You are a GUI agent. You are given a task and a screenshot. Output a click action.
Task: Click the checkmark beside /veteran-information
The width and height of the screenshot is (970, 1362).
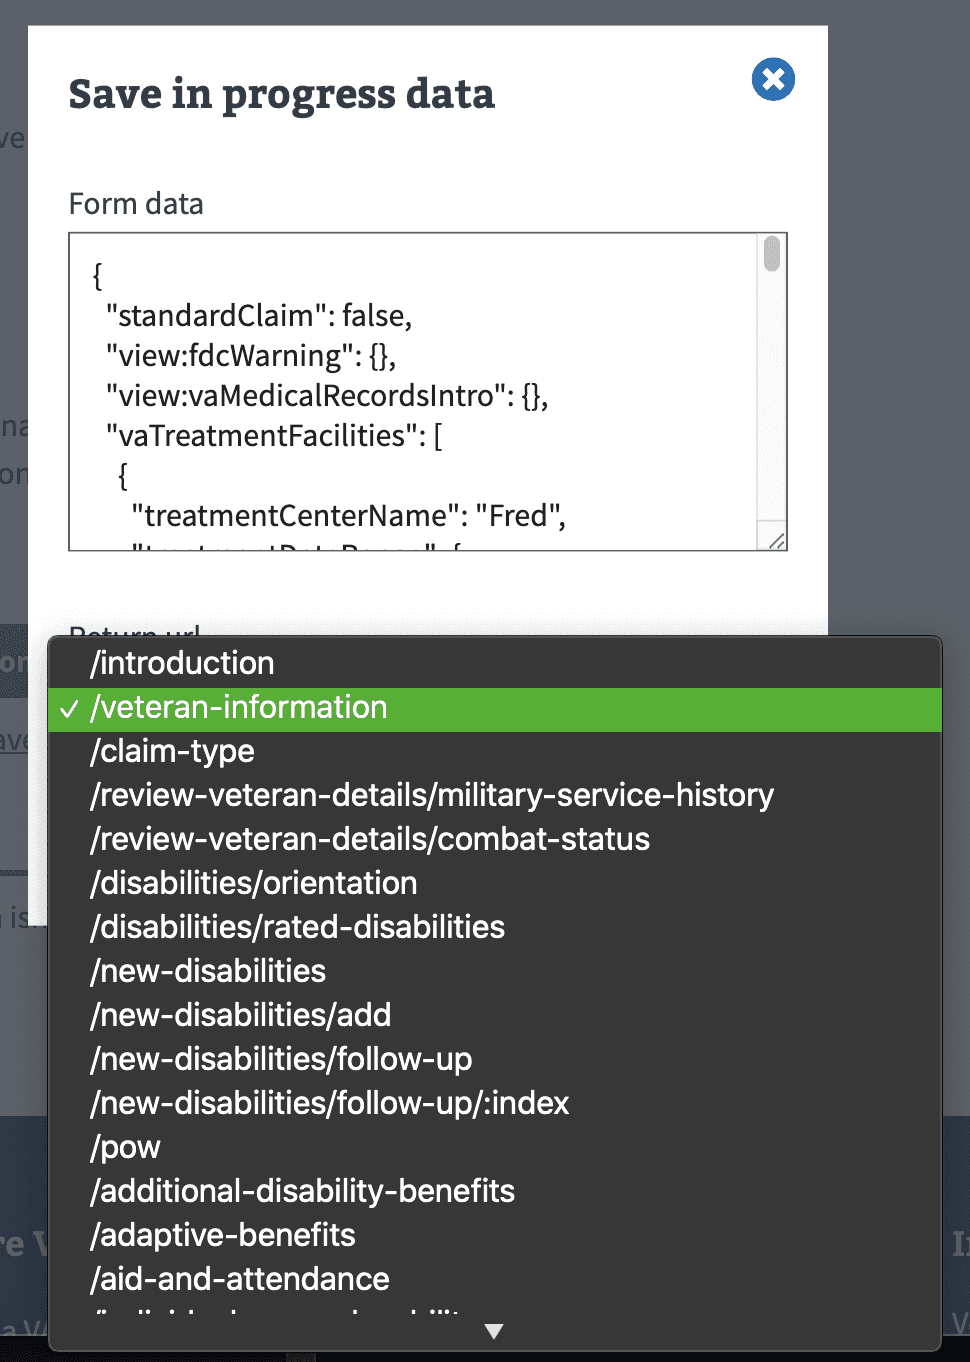(70, 708)
